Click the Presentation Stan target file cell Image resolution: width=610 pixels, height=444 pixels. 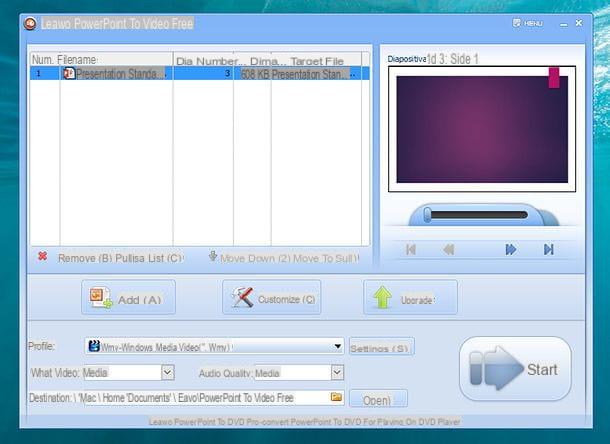(x=313, y=74)
